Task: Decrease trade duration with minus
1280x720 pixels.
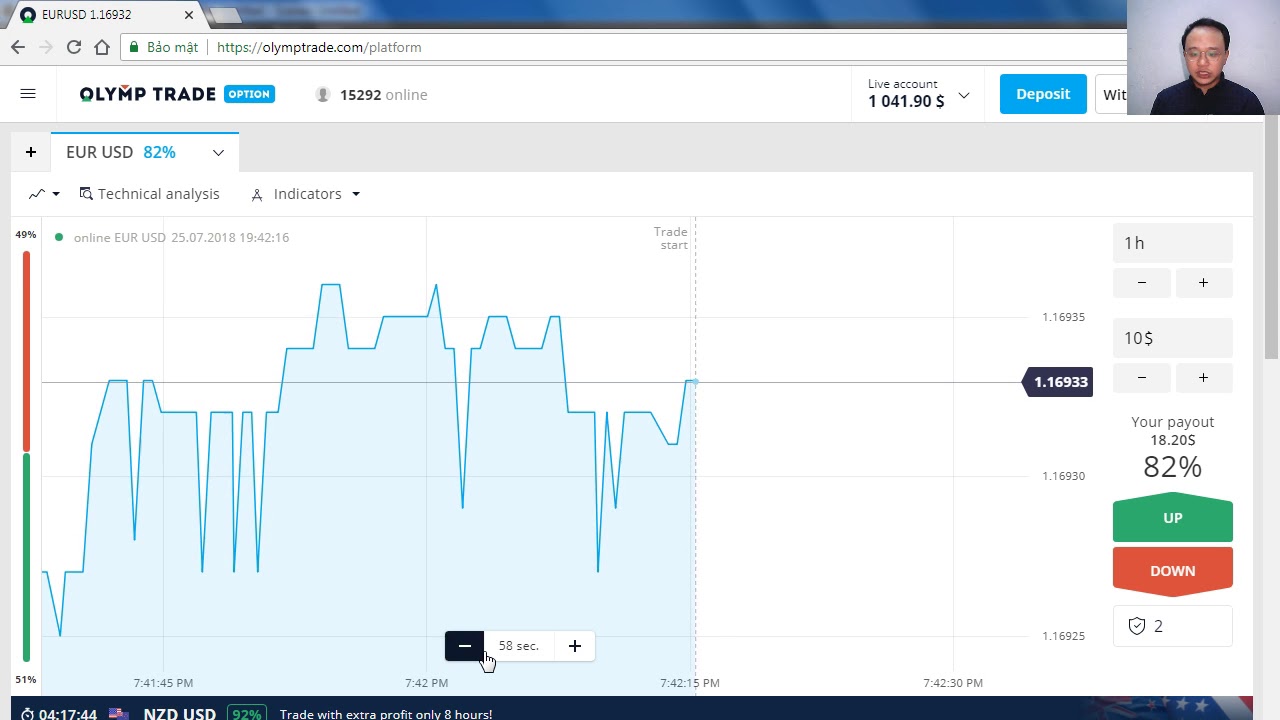Action: pos(1142,283)
